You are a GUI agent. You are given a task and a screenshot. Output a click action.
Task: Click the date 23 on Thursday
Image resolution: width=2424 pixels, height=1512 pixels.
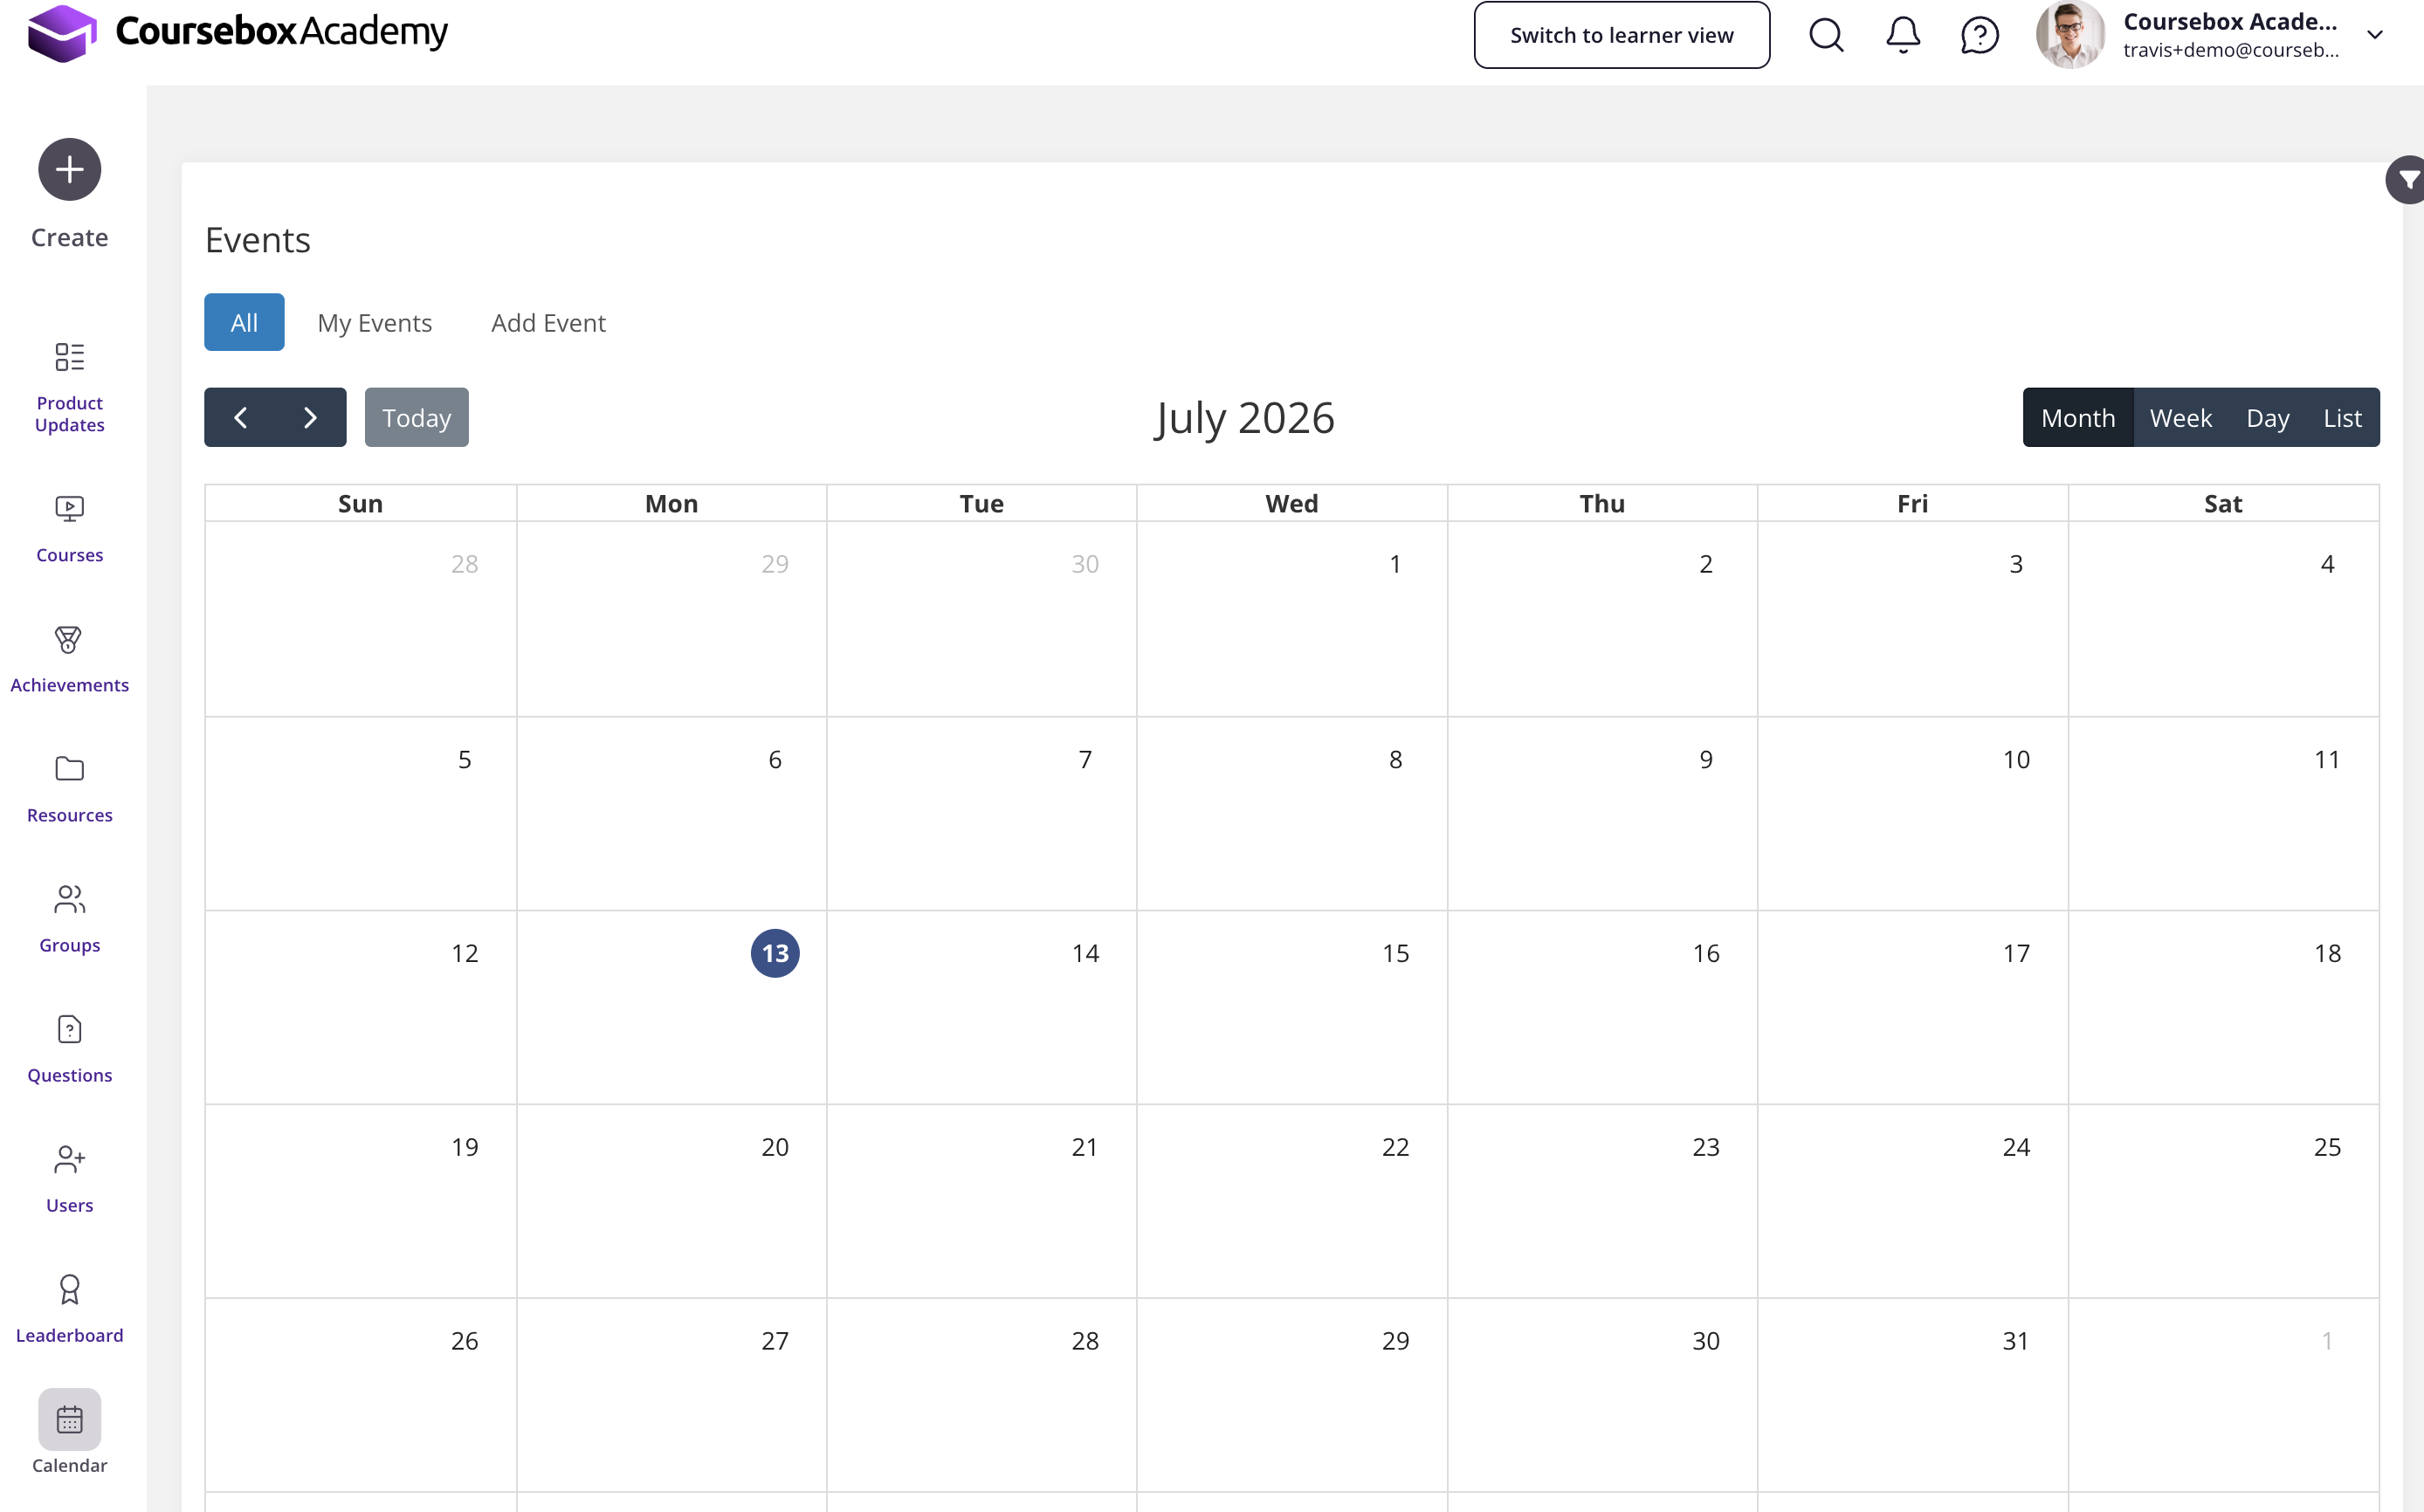point(1706,1147)
